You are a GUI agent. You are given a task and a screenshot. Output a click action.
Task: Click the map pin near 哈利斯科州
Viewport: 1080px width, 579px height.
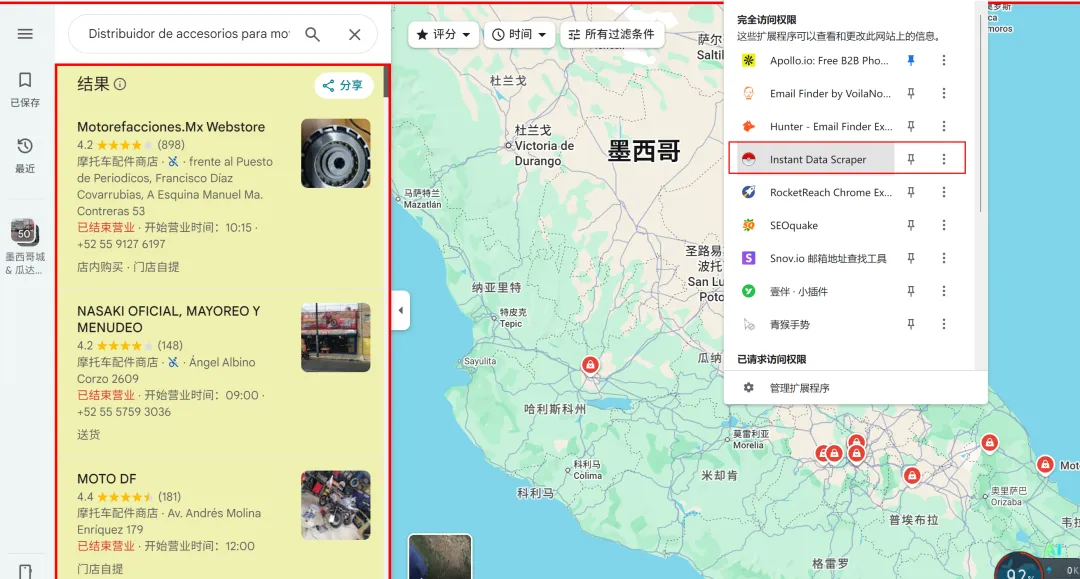pos(590,364)
